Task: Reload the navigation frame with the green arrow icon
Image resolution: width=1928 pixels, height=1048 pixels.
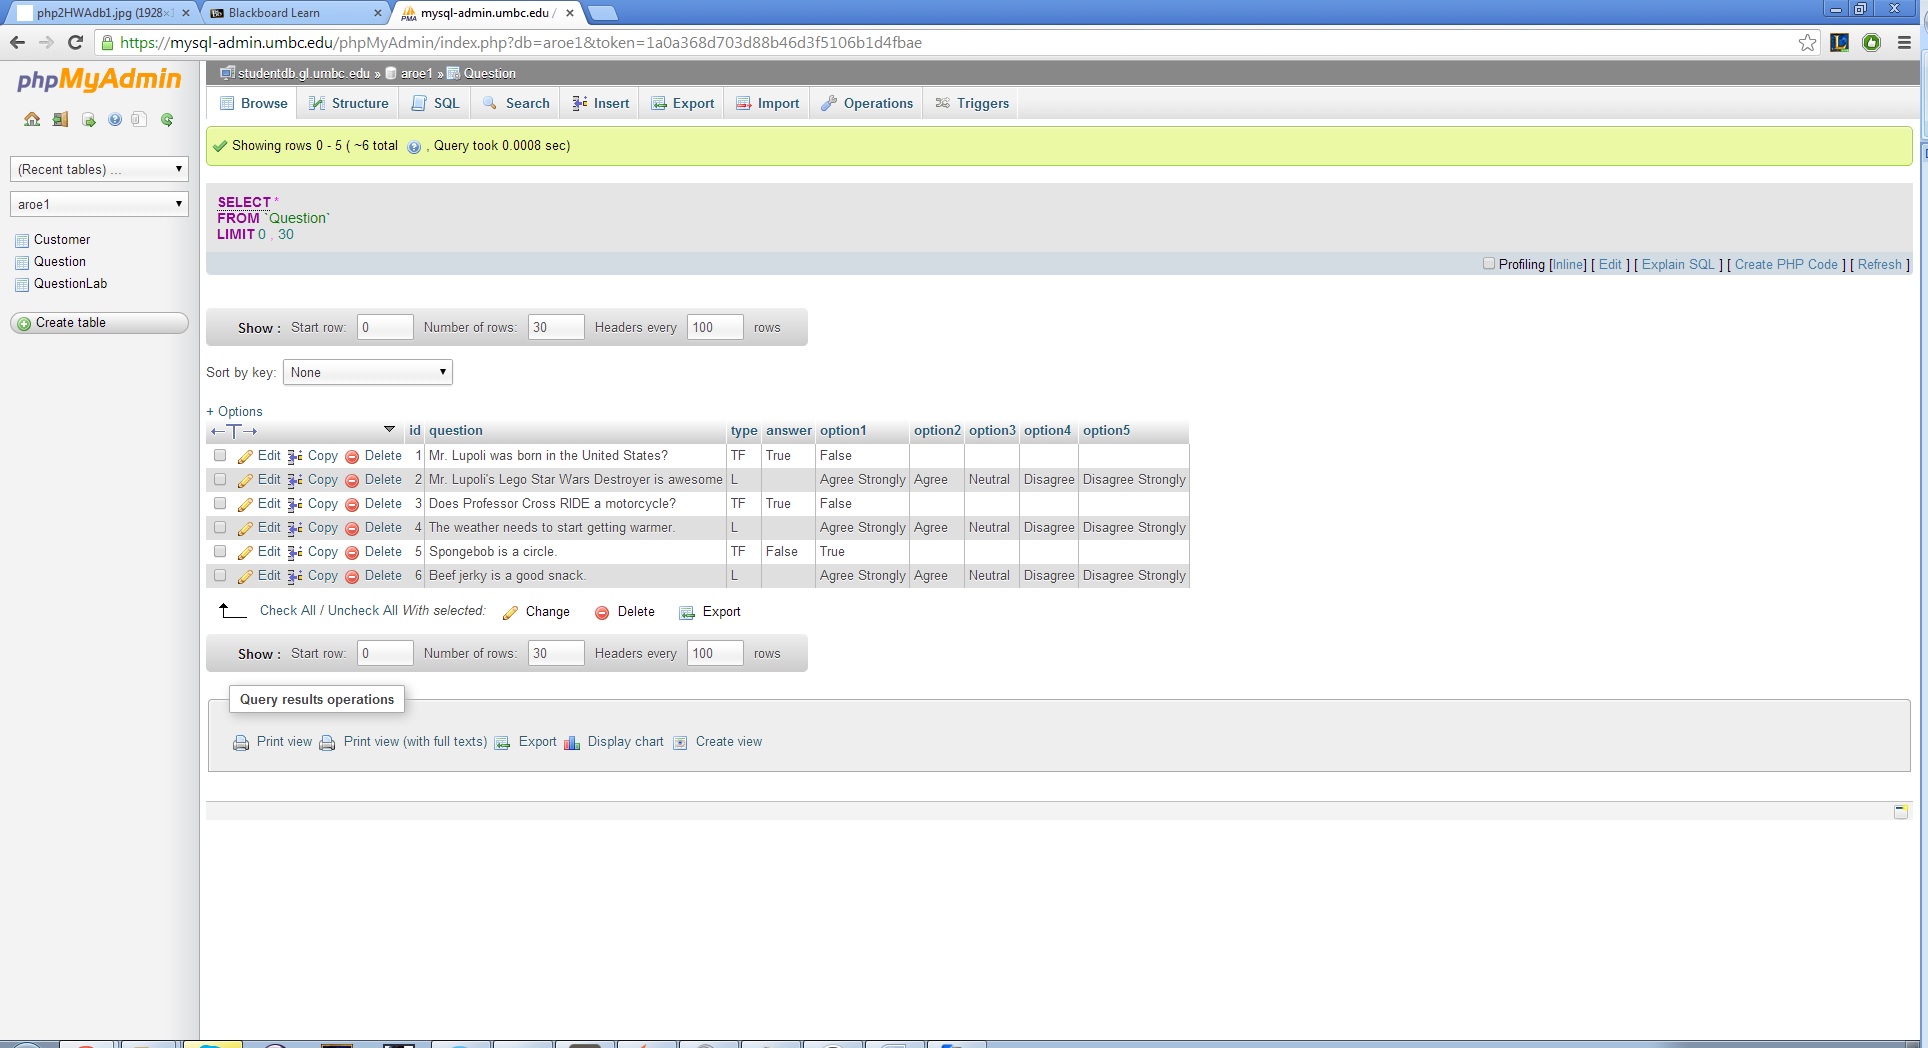Action: click(x=167, y=120)
